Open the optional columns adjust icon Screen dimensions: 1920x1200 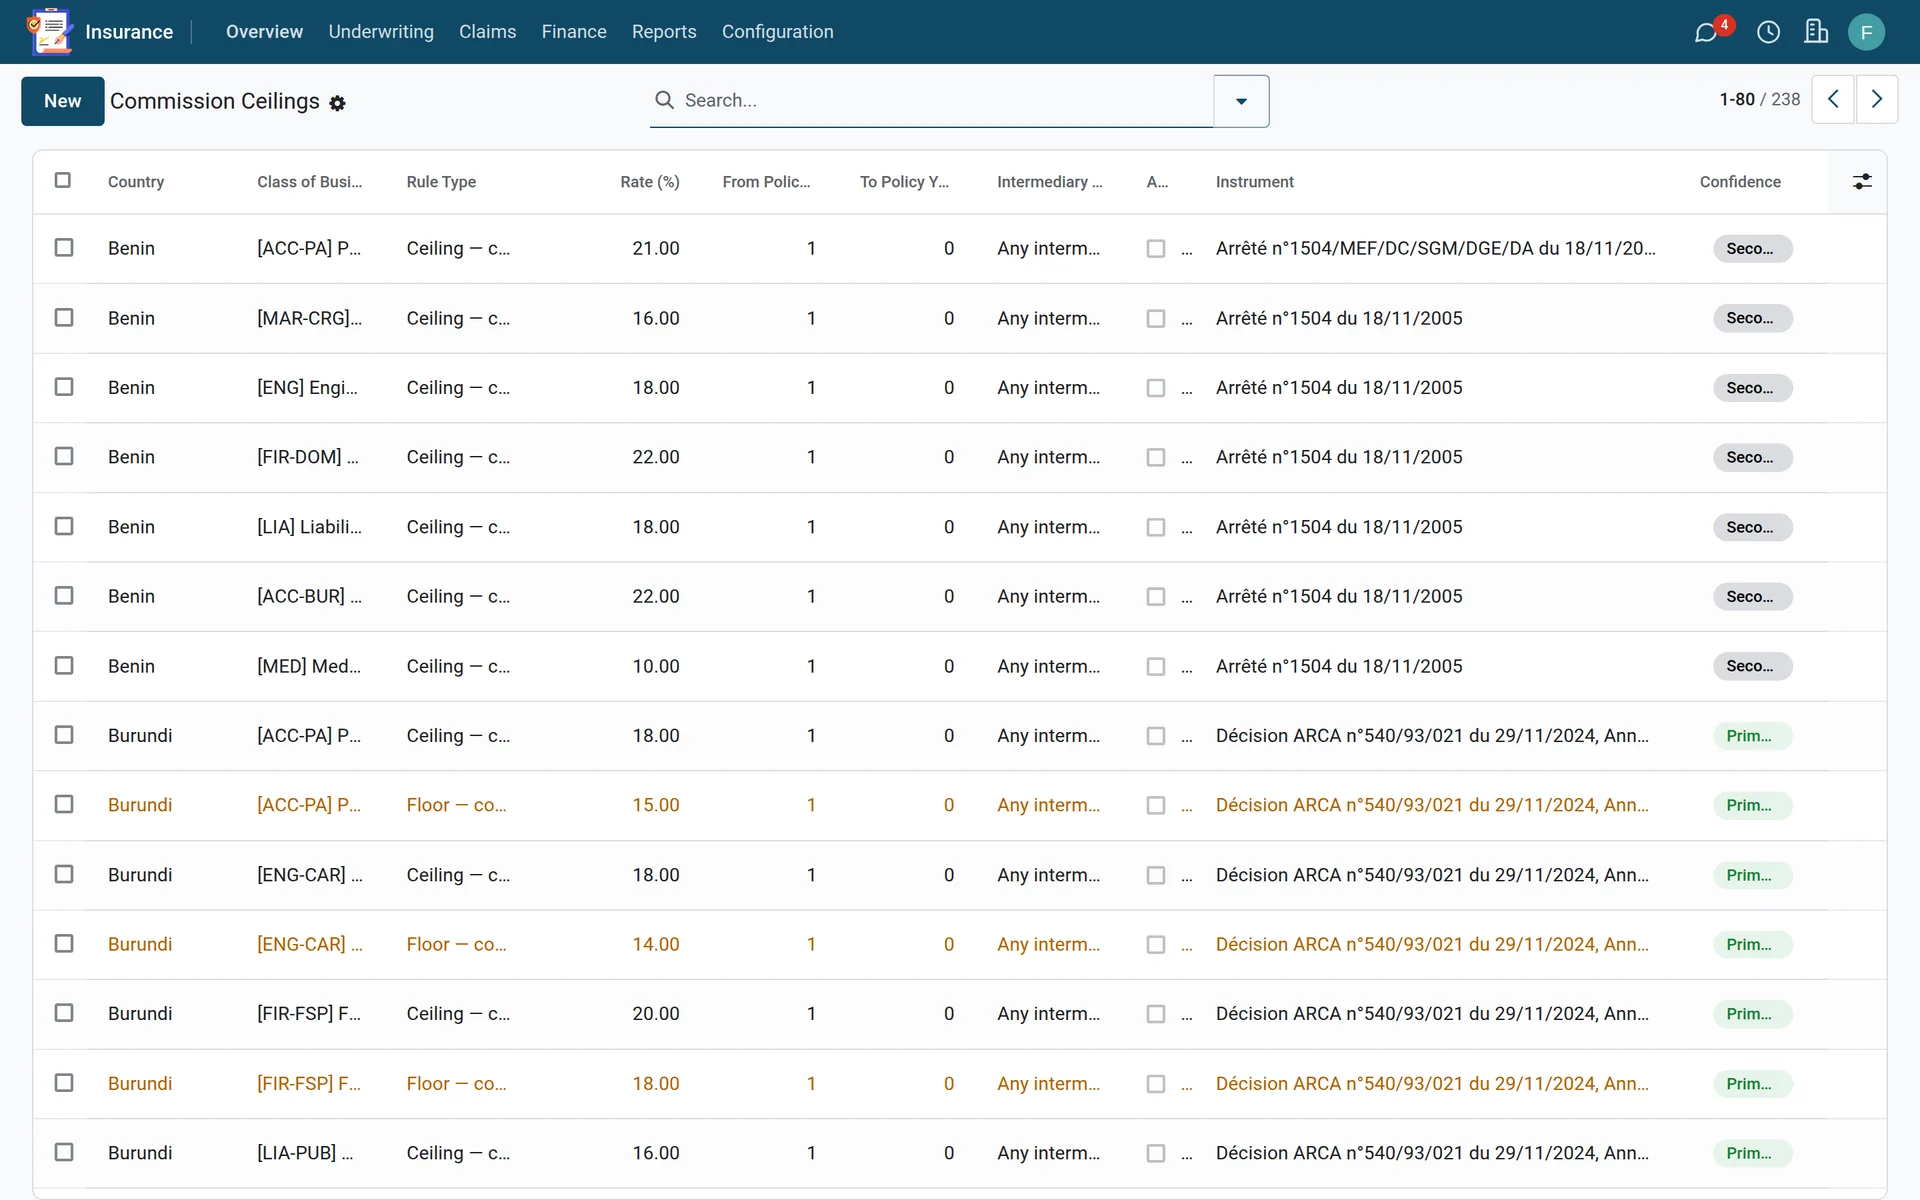pyautogui.click(x=1862, y=181)
